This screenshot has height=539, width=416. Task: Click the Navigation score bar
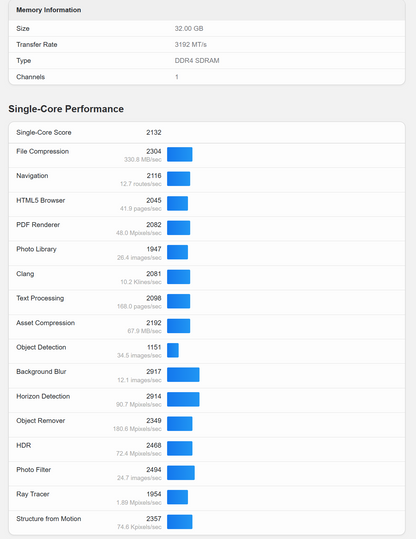[x=178, y=179]
